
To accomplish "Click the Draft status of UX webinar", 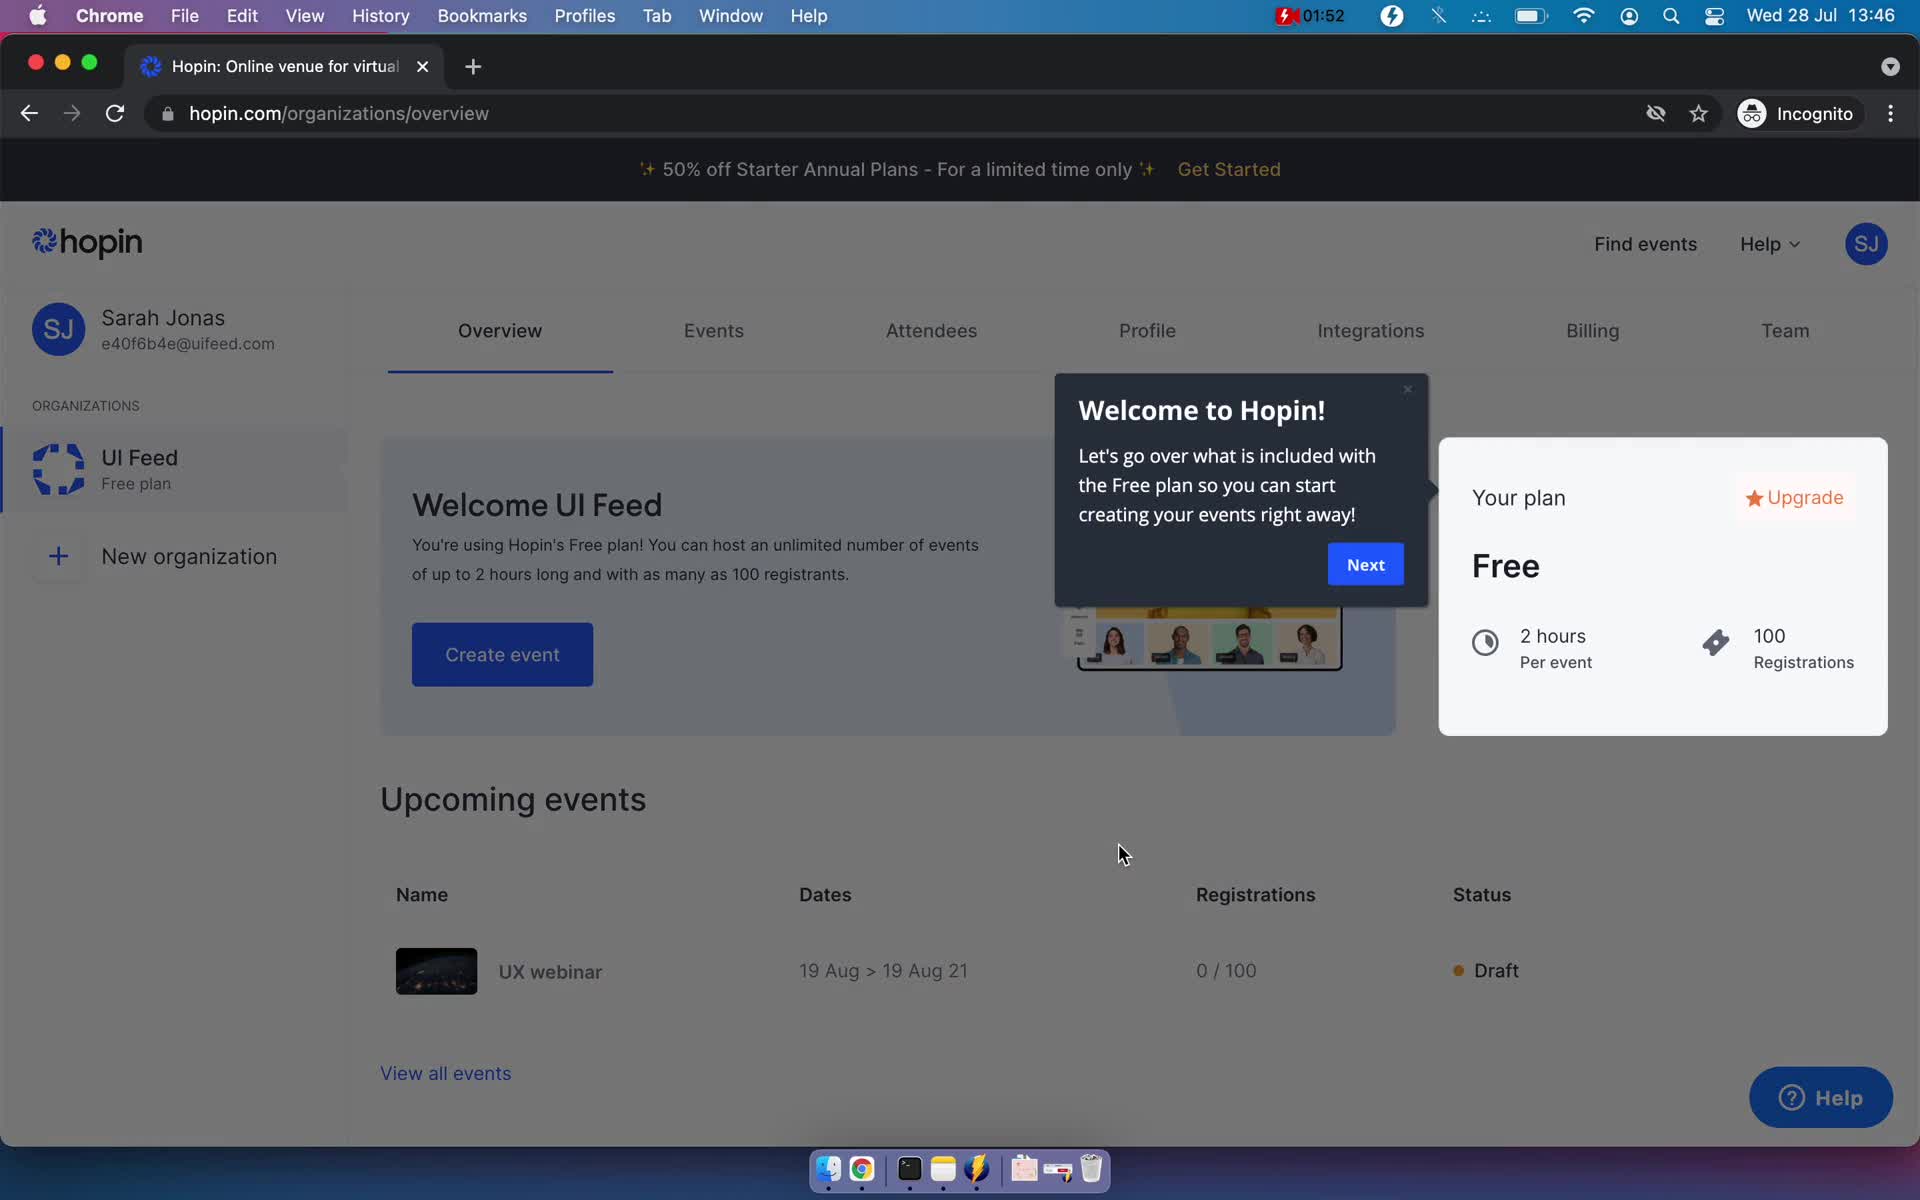I will (1485, 971).
